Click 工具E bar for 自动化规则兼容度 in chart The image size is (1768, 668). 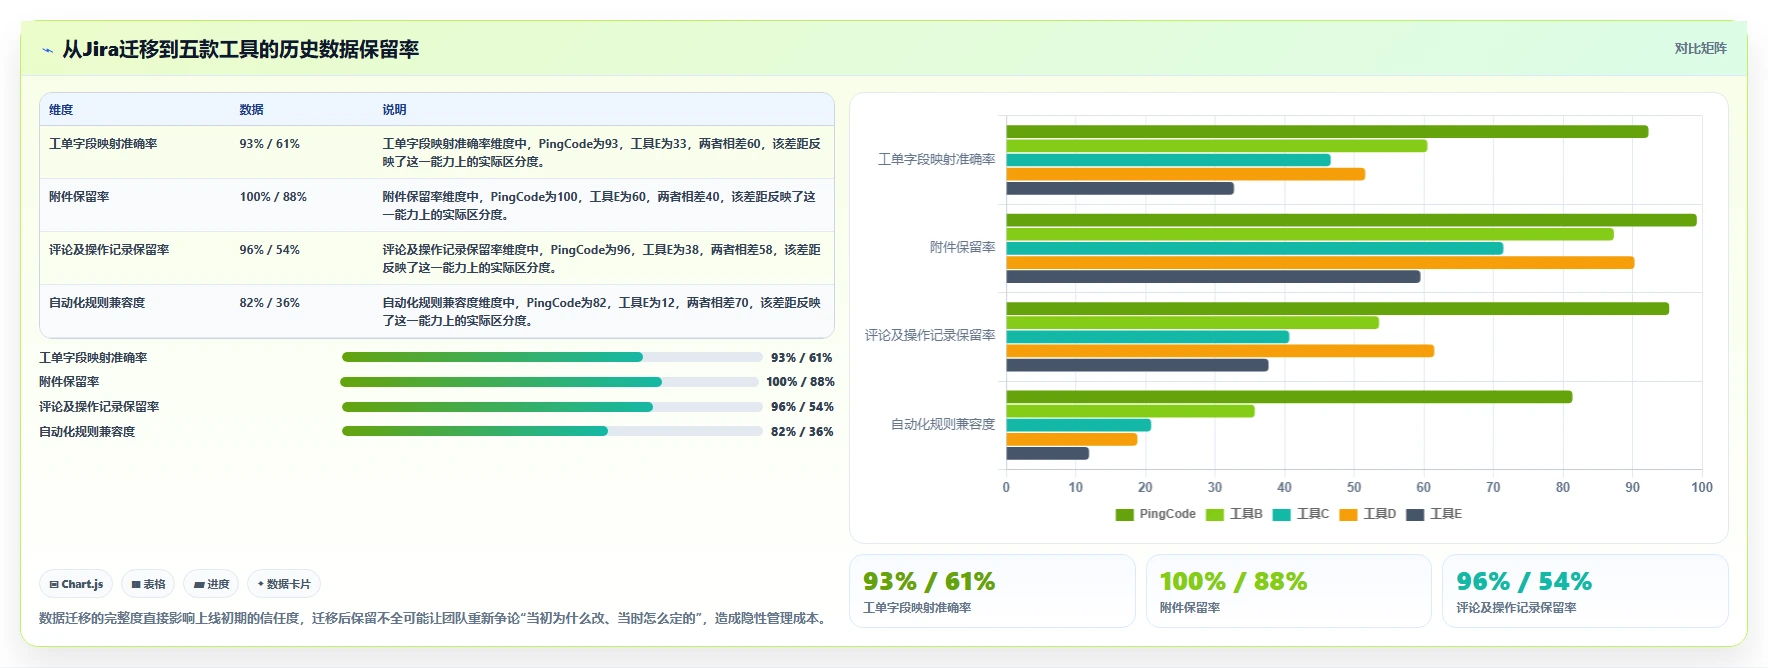[1047, 454]
